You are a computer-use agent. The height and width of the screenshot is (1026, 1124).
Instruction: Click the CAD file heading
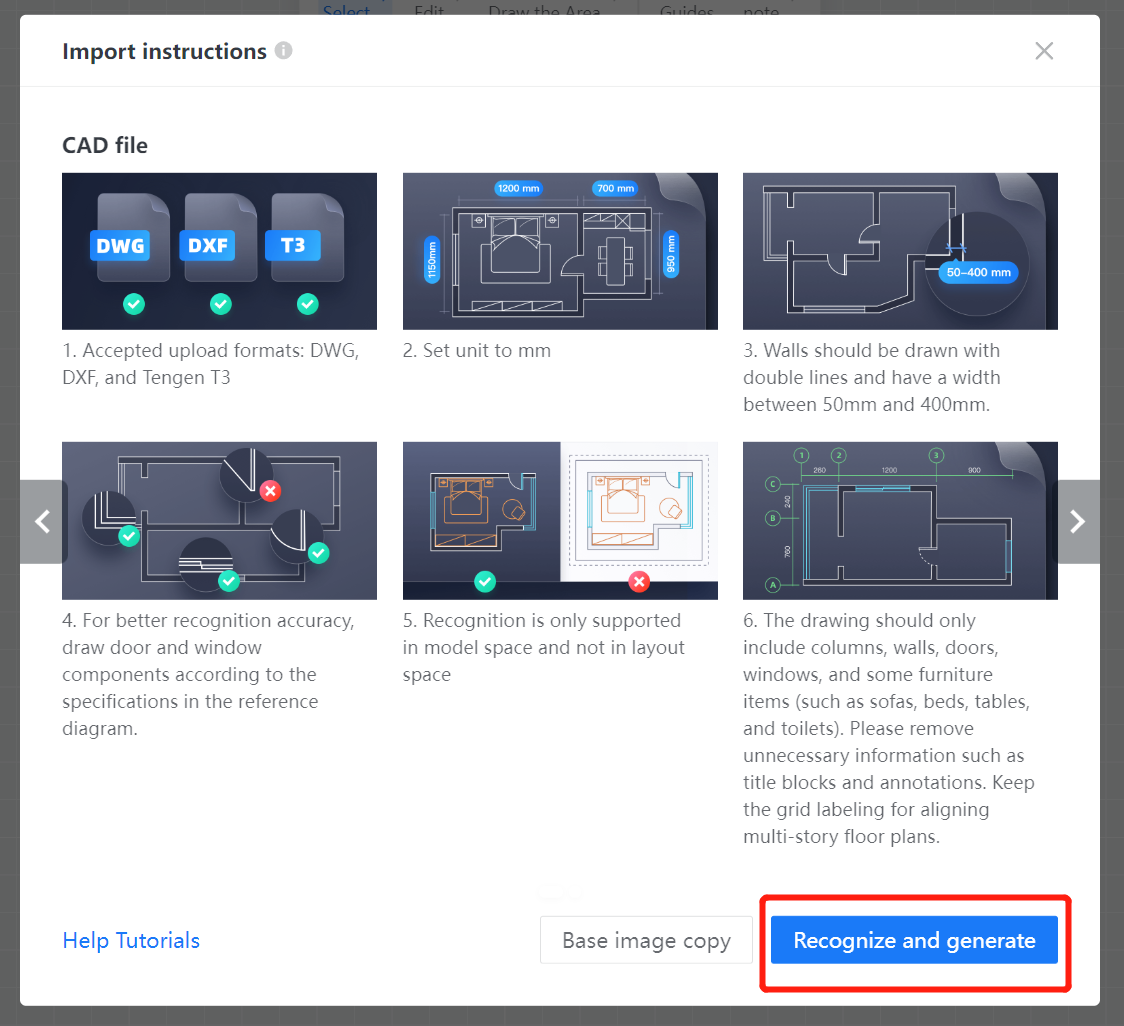click(105, 145)
